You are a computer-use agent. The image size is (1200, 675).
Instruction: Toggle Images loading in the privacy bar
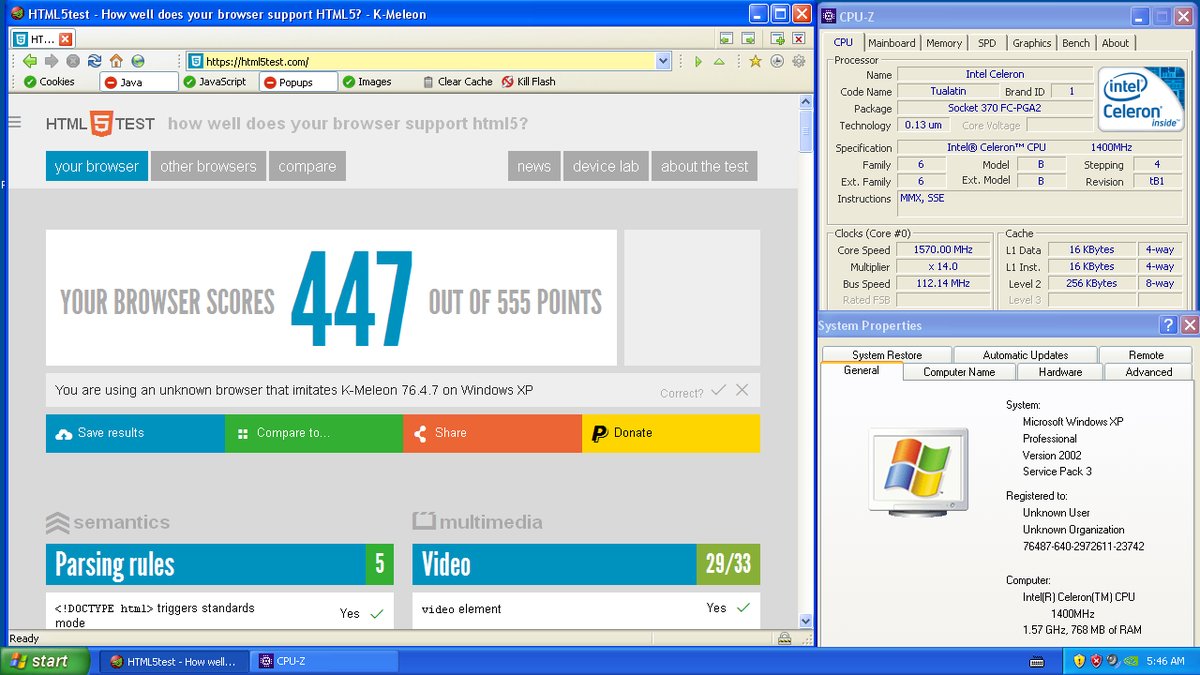point(366,82)
